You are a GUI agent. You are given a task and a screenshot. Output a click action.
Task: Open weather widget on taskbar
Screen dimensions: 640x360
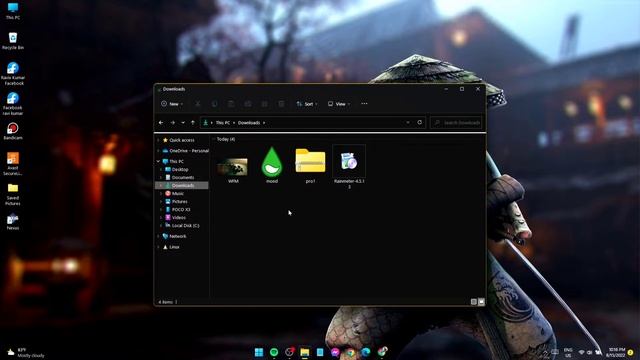coord(26,353)
